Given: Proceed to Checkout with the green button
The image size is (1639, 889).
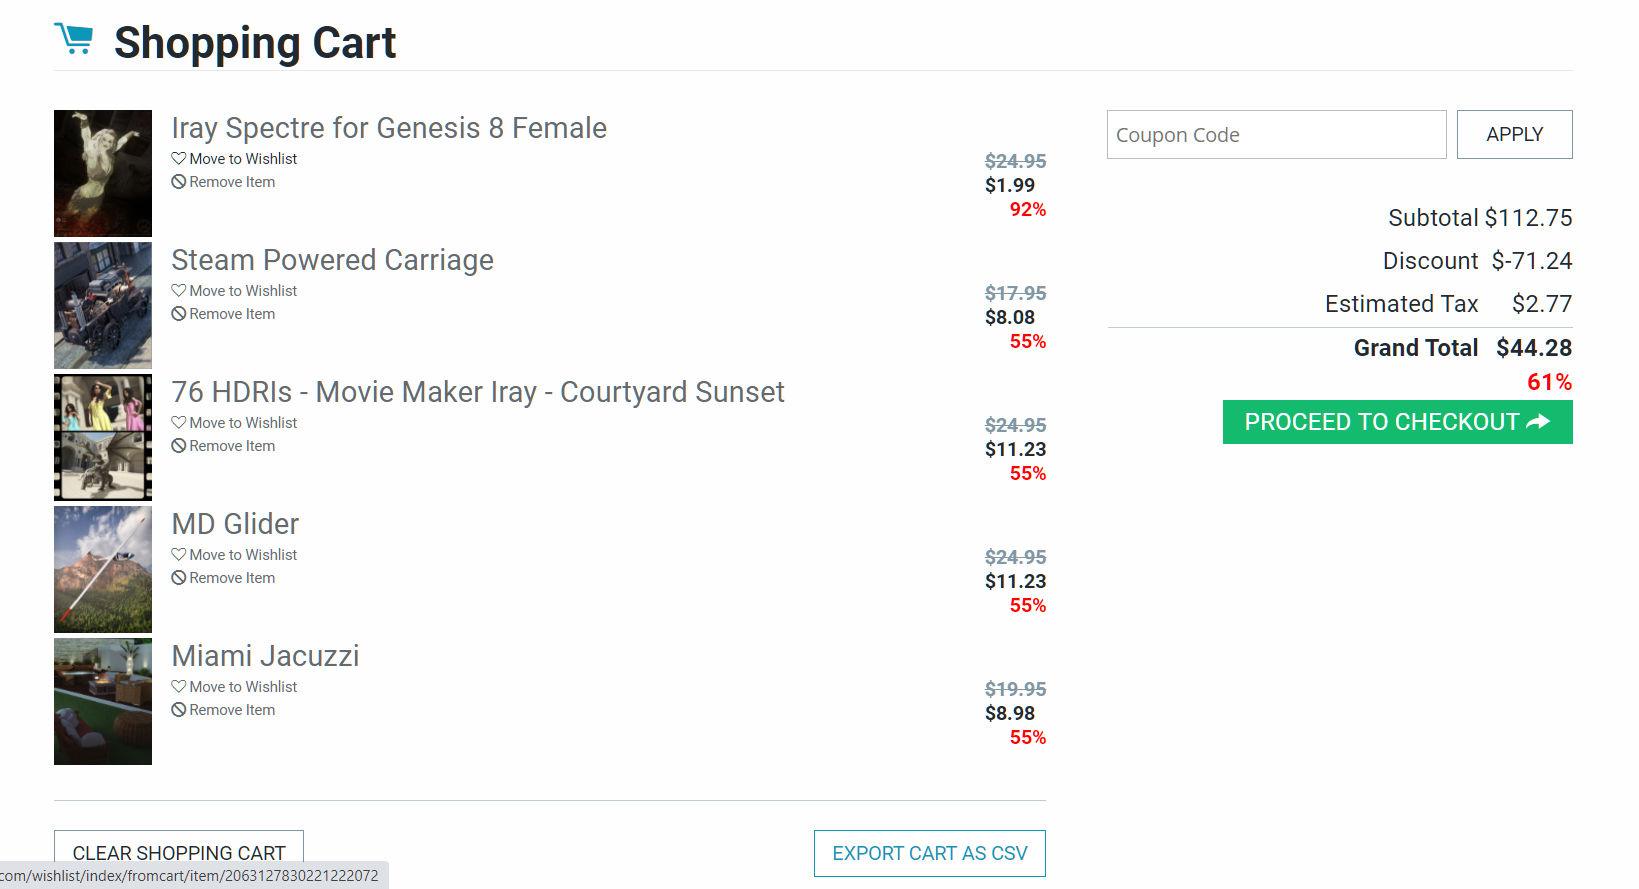Looking at the screenshot, I should tap(1397, 422).
